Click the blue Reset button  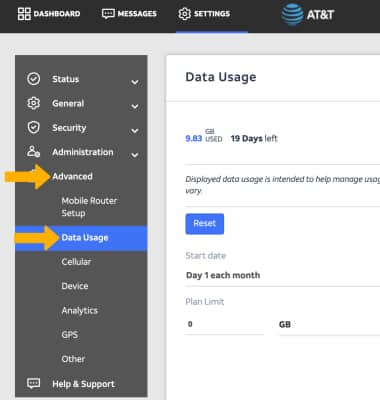point(205,224)
